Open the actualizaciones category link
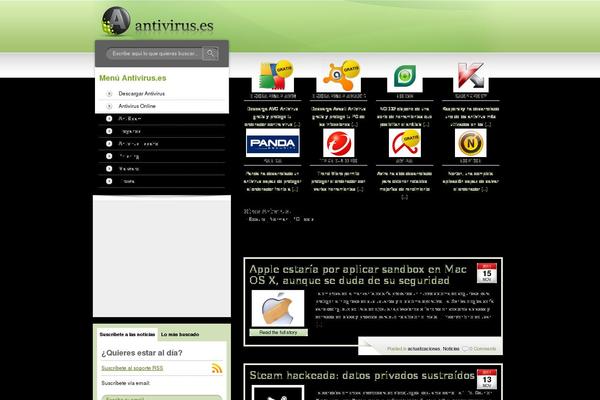600x400 pixels. (424, 349)
